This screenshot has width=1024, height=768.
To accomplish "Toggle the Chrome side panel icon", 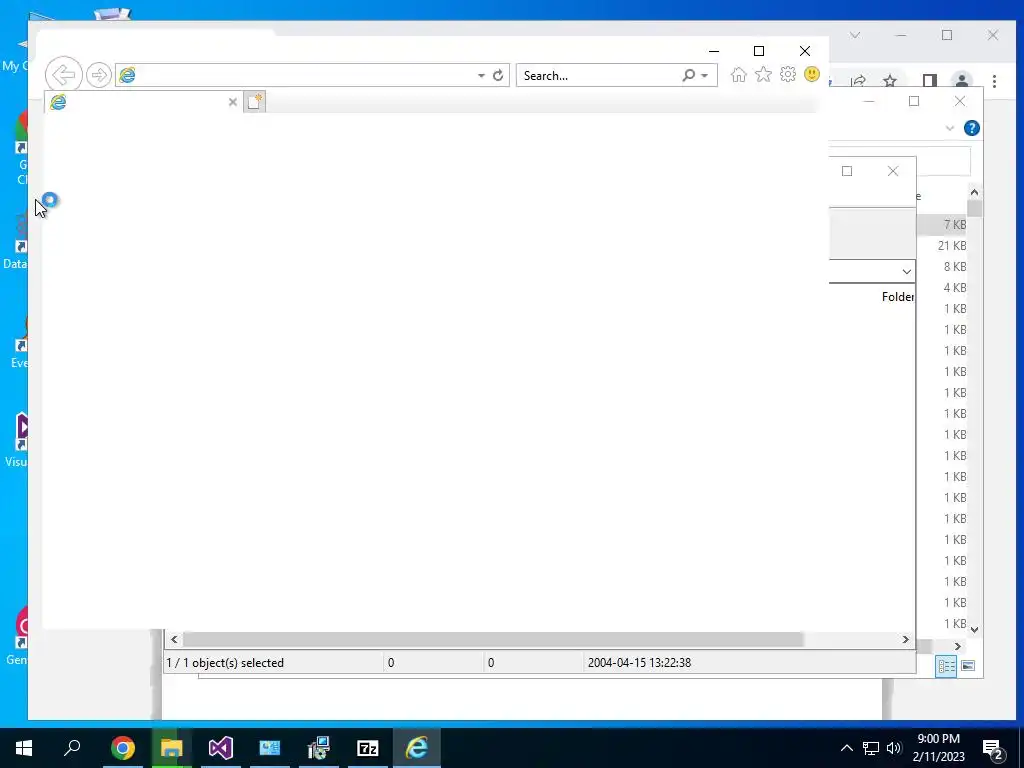I will [x=930, y=81].
